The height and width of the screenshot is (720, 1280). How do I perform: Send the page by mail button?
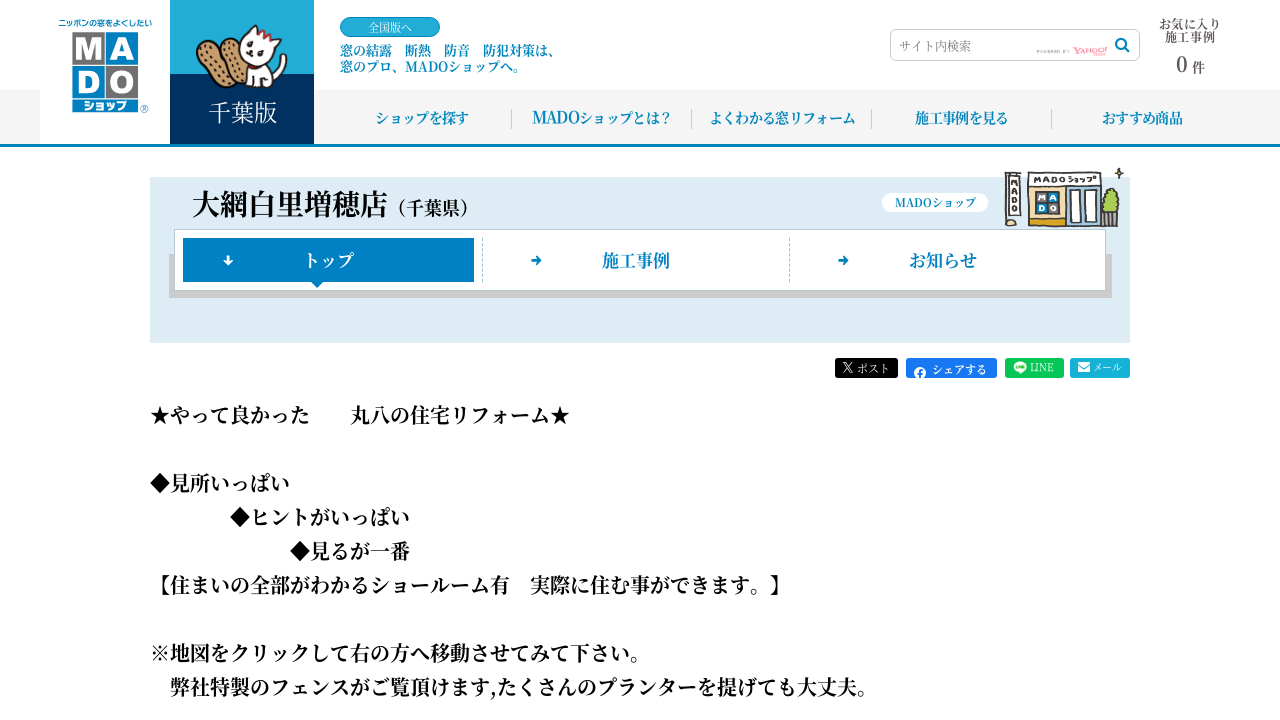pos(1099,368)
